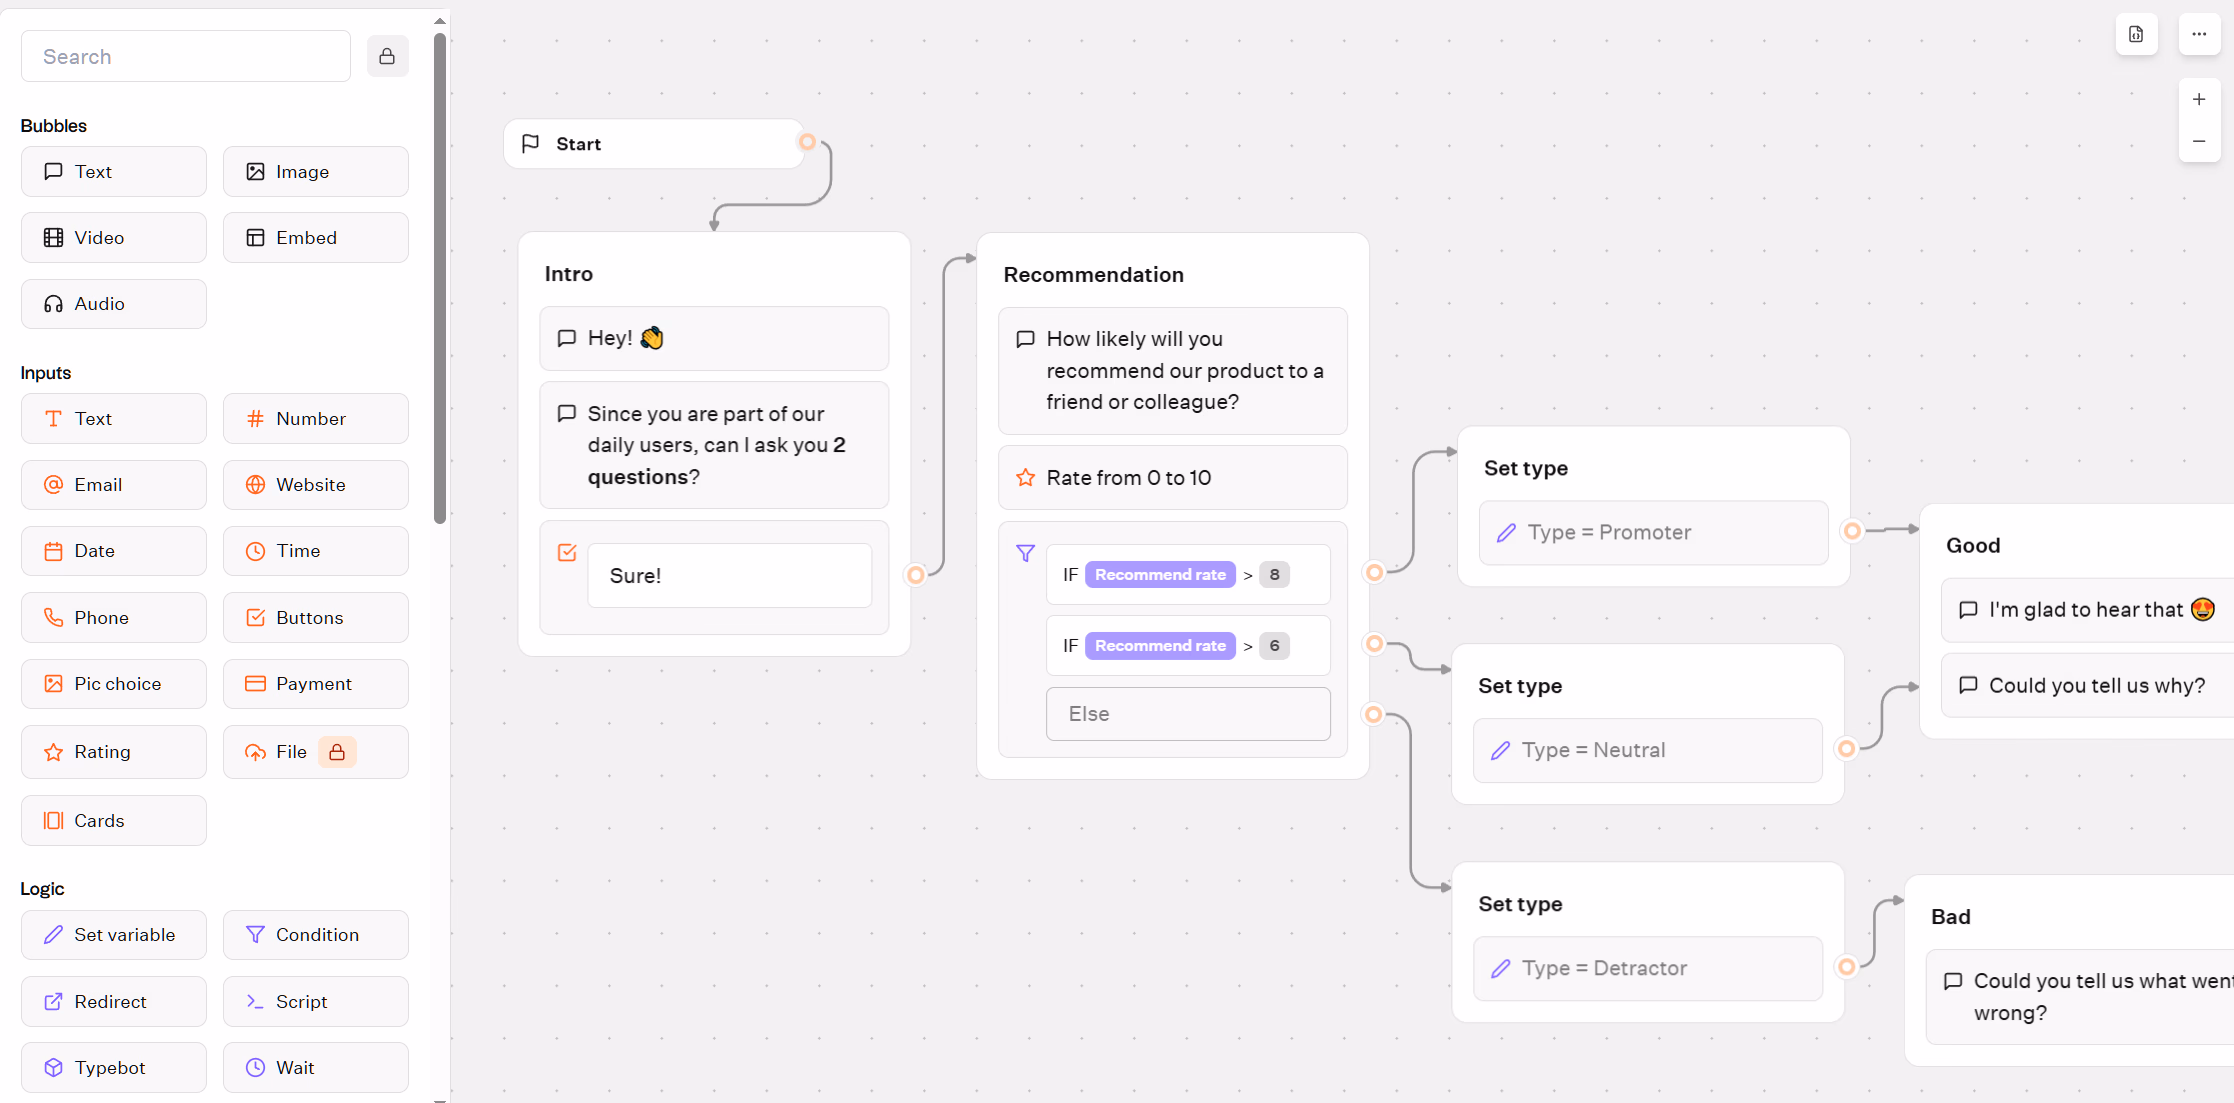Click the lock badge on File block
This screenshot has width=2234, height=1103.
pyautogui.click(x=337, y=752)
